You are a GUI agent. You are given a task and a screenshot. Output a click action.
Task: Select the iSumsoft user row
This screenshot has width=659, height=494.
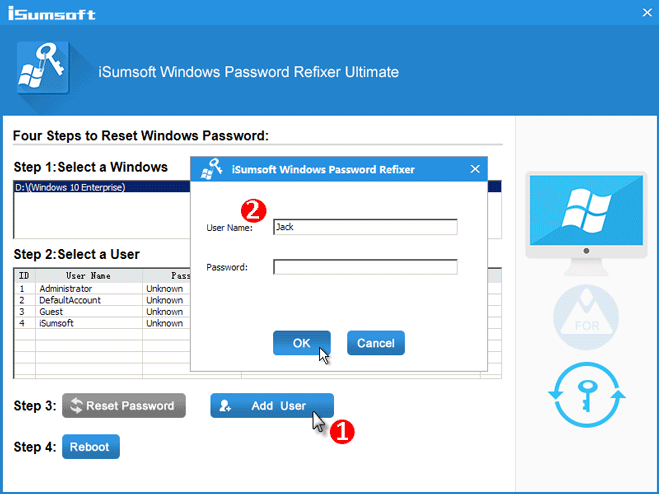click(x=102, y=323)
